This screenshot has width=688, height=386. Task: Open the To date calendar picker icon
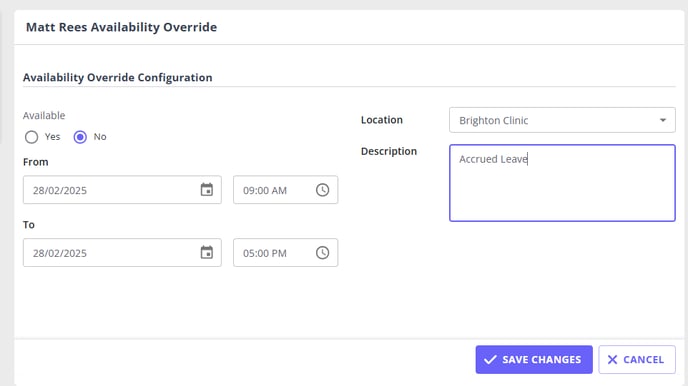tap(207, 252)
